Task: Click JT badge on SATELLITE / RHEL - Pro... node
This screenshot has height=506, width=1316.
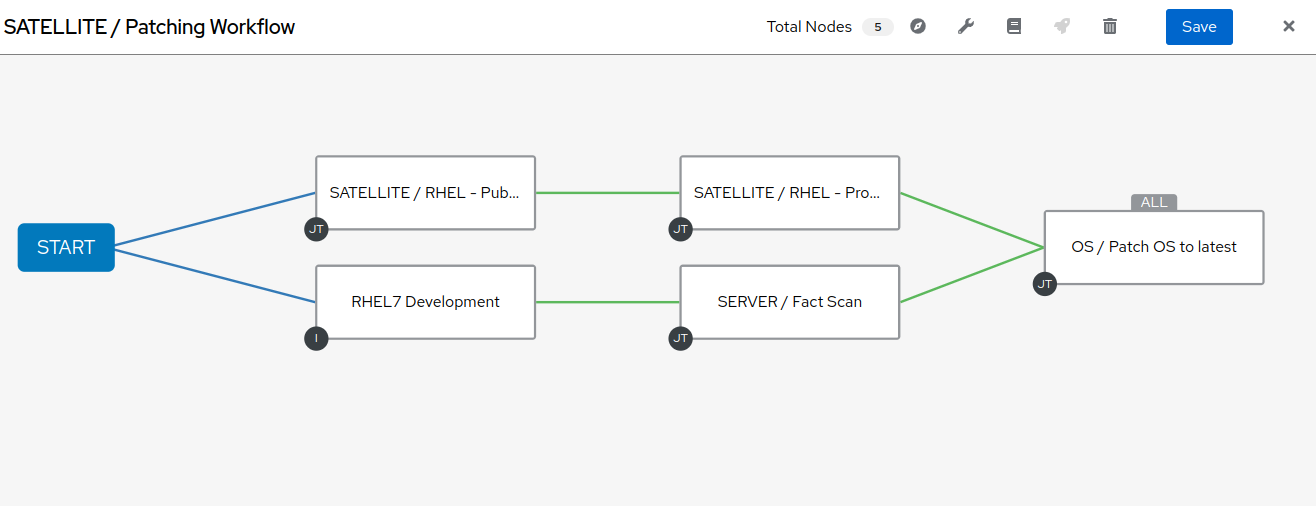Action: 680,229
